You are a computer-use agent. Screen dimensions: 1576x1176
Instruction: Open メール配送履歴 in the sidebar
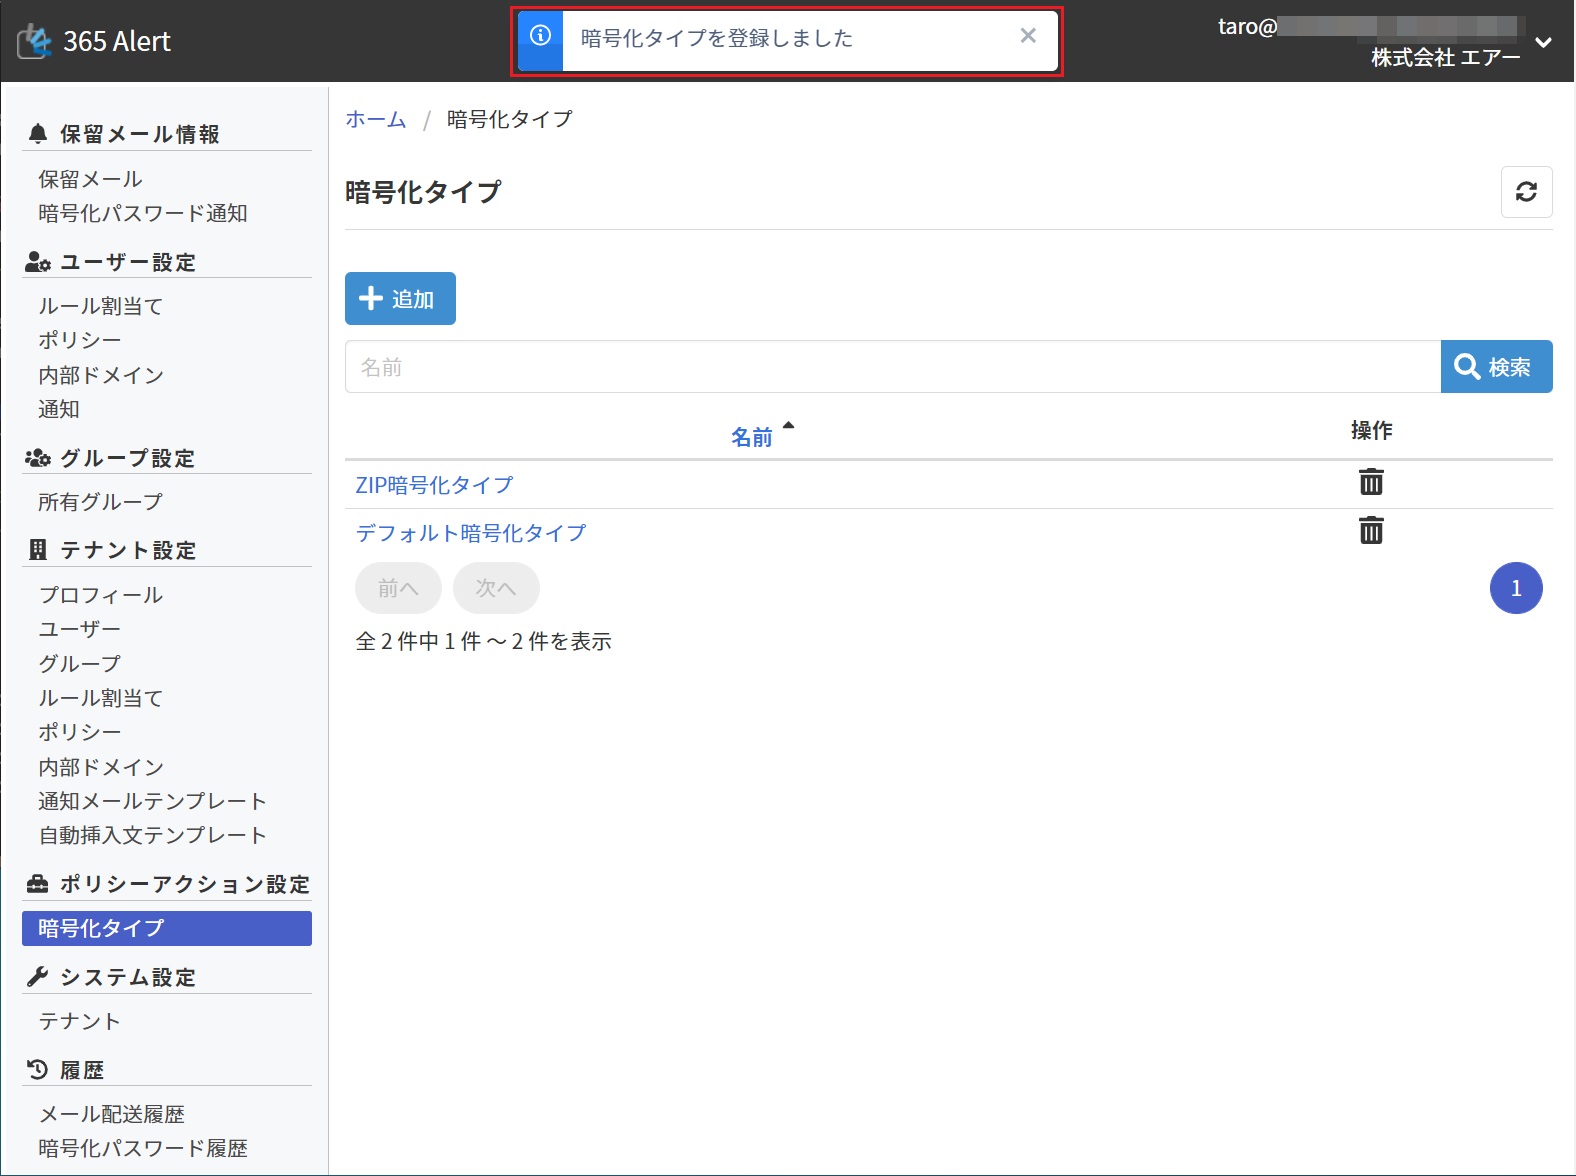112,1114
